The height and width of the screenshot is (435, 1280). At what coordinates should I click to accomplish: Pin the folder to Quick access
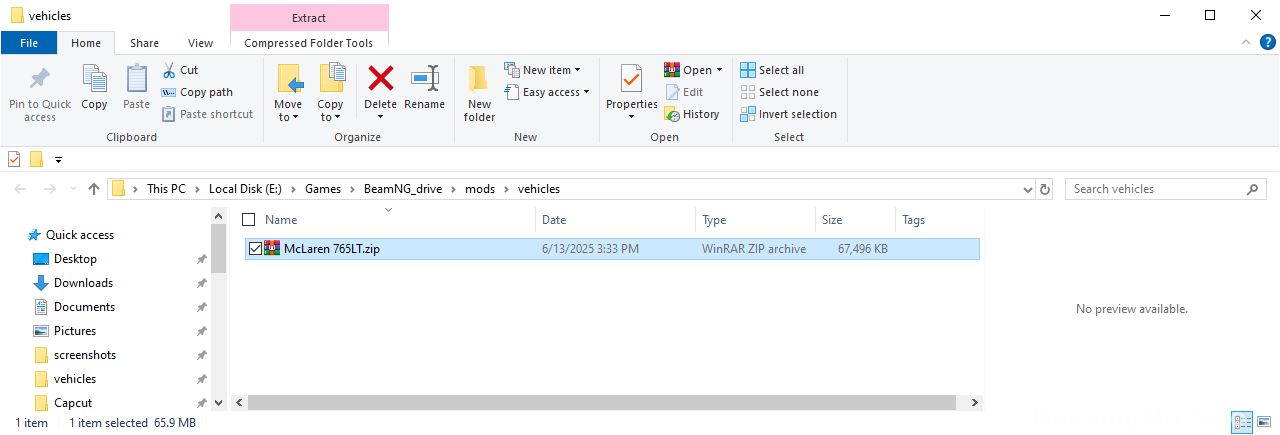(x=40, y=95)
